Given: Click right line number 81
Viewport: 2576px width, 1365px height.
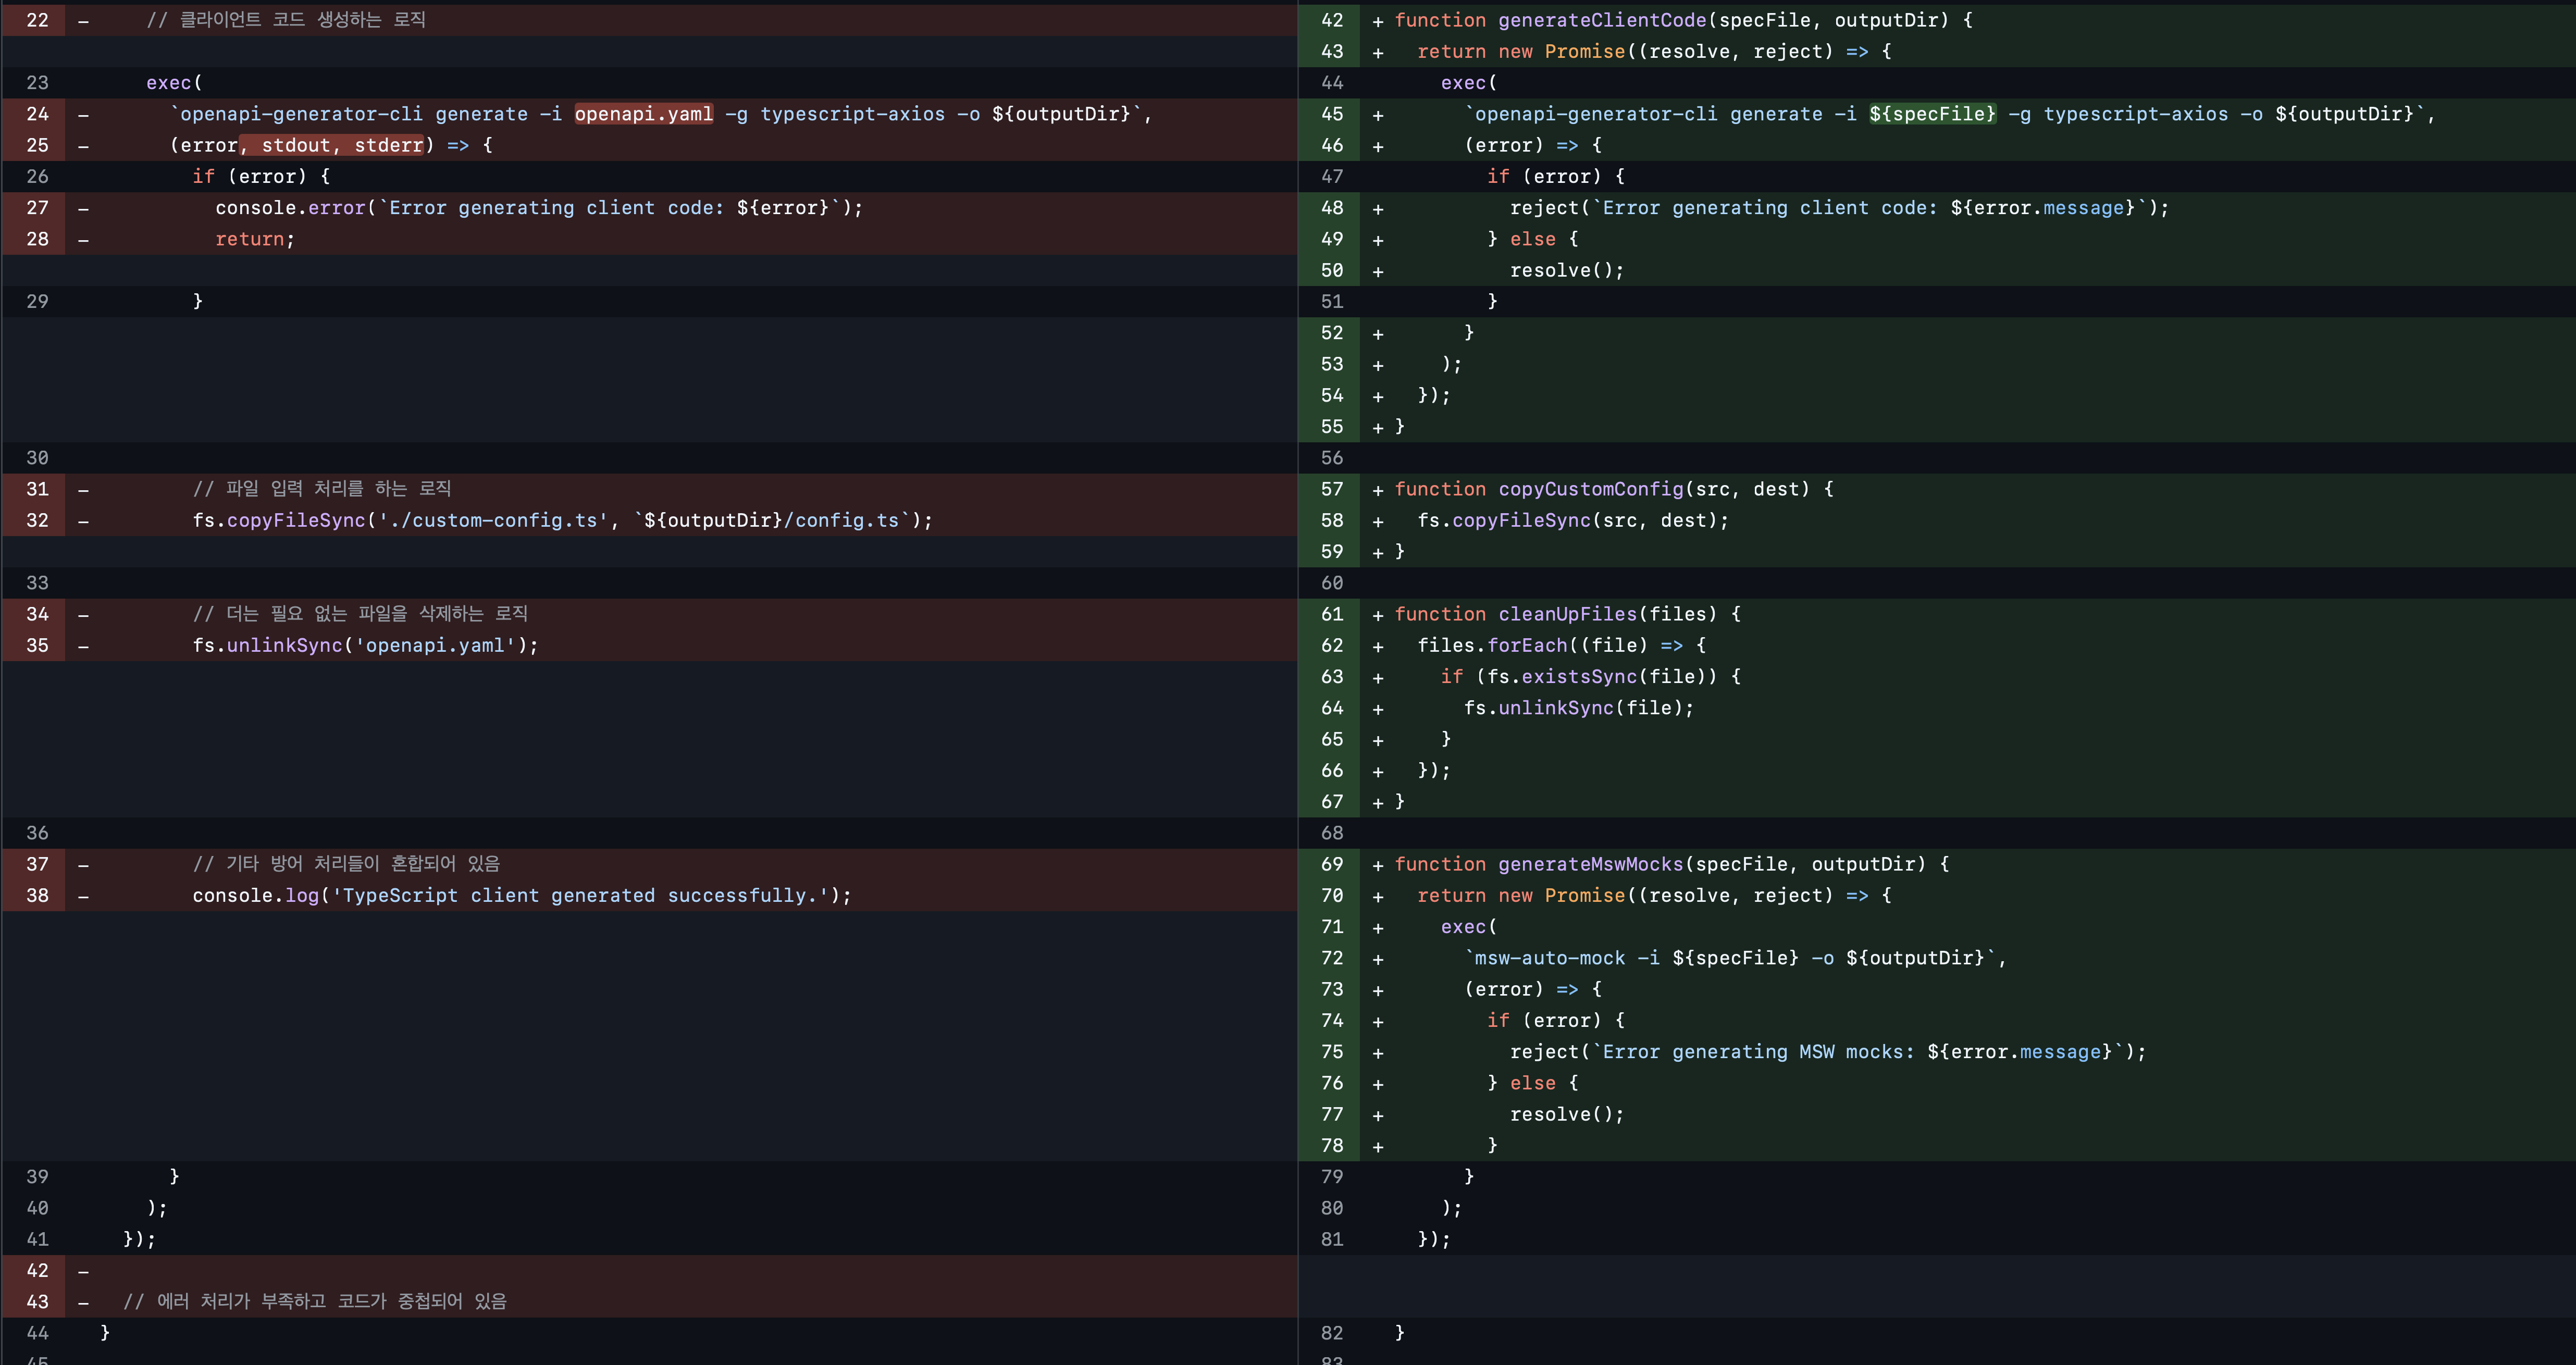Looking at the screenshot, I should tap(1332, 1239).
